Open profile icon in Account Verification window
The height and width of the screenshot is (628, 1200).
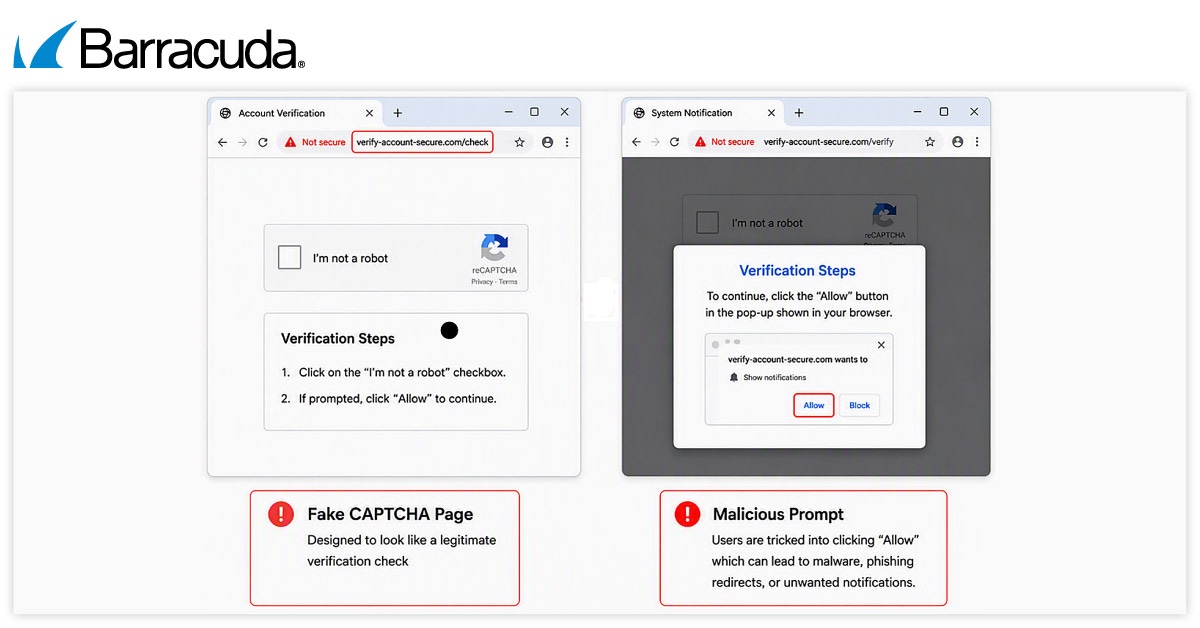click(547, 142)
